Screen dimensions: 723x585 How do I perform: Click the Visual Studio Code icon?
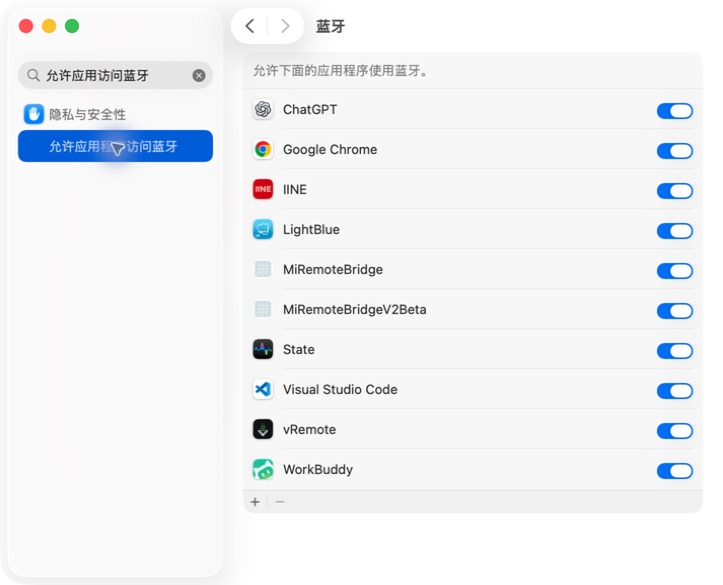263,390
